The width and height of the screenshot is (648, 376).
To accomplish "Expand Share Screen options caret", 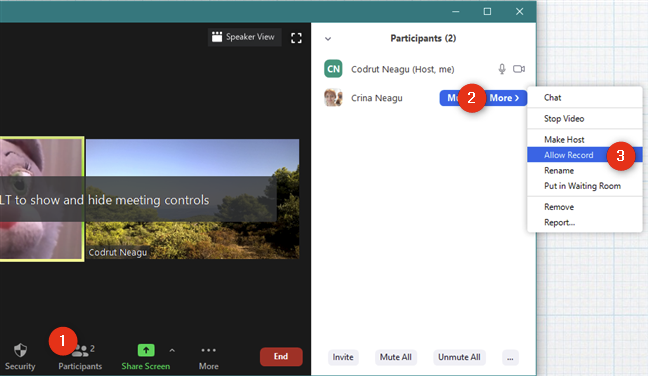I will (x=172, y=350).
